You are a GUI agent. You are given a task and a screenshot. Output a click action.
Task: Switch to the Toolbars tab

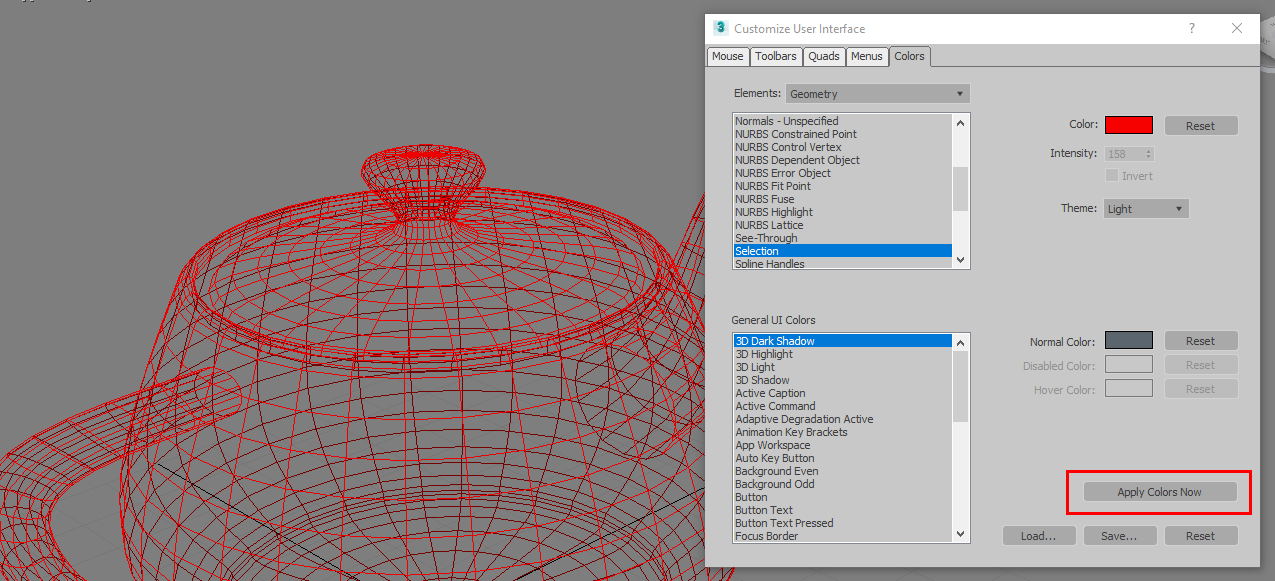point(775,56)
